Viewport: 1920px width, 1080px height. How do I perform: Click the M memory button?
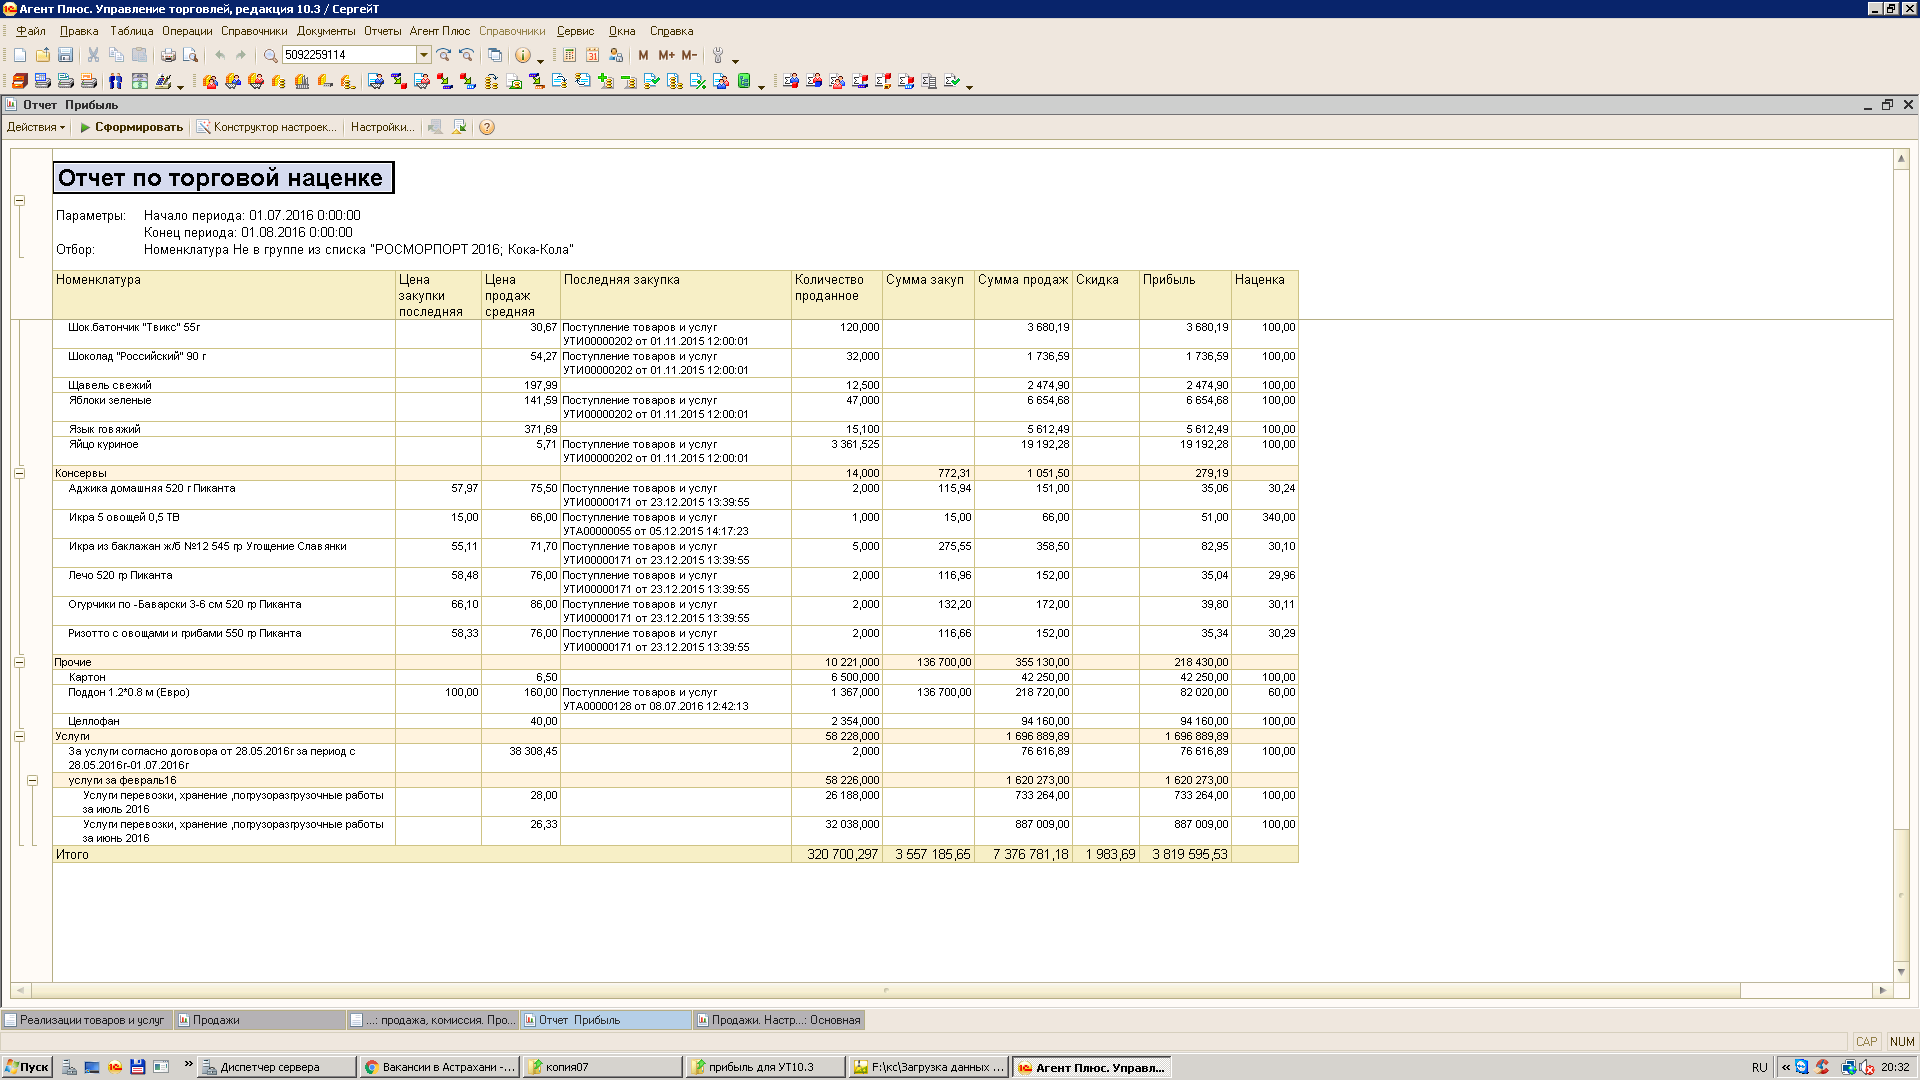point(643,55)
